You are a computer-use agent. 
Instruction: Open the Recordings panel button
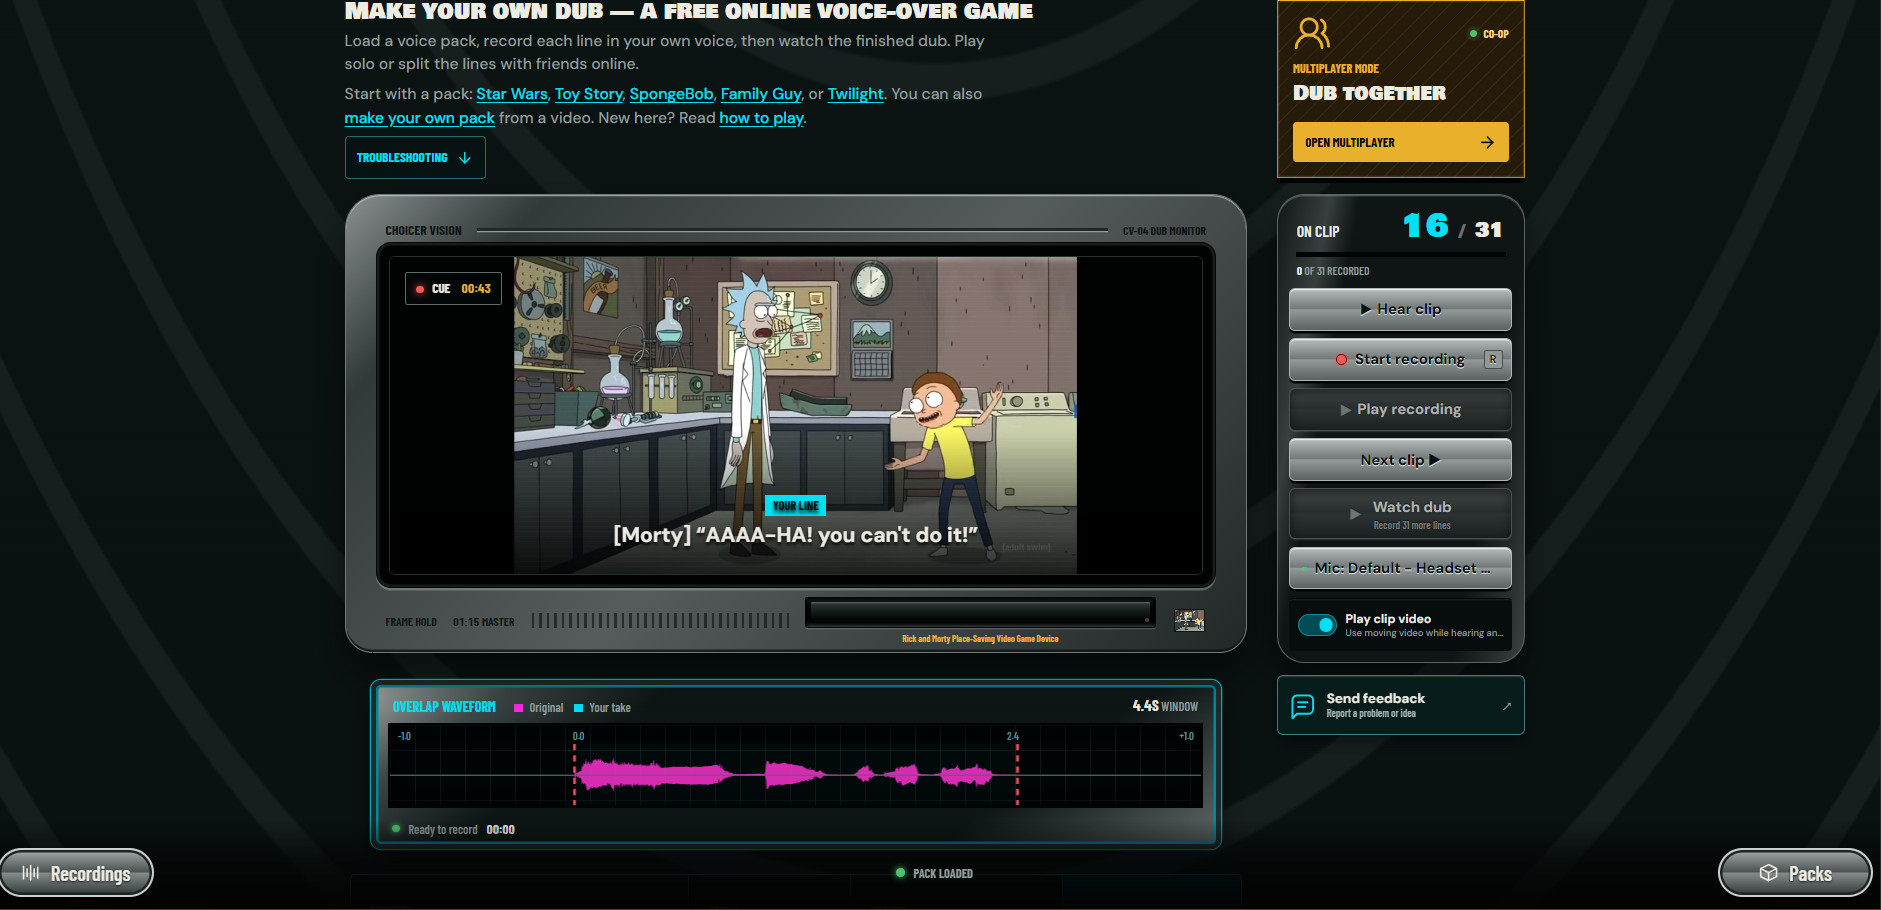(x=77, y=873)
